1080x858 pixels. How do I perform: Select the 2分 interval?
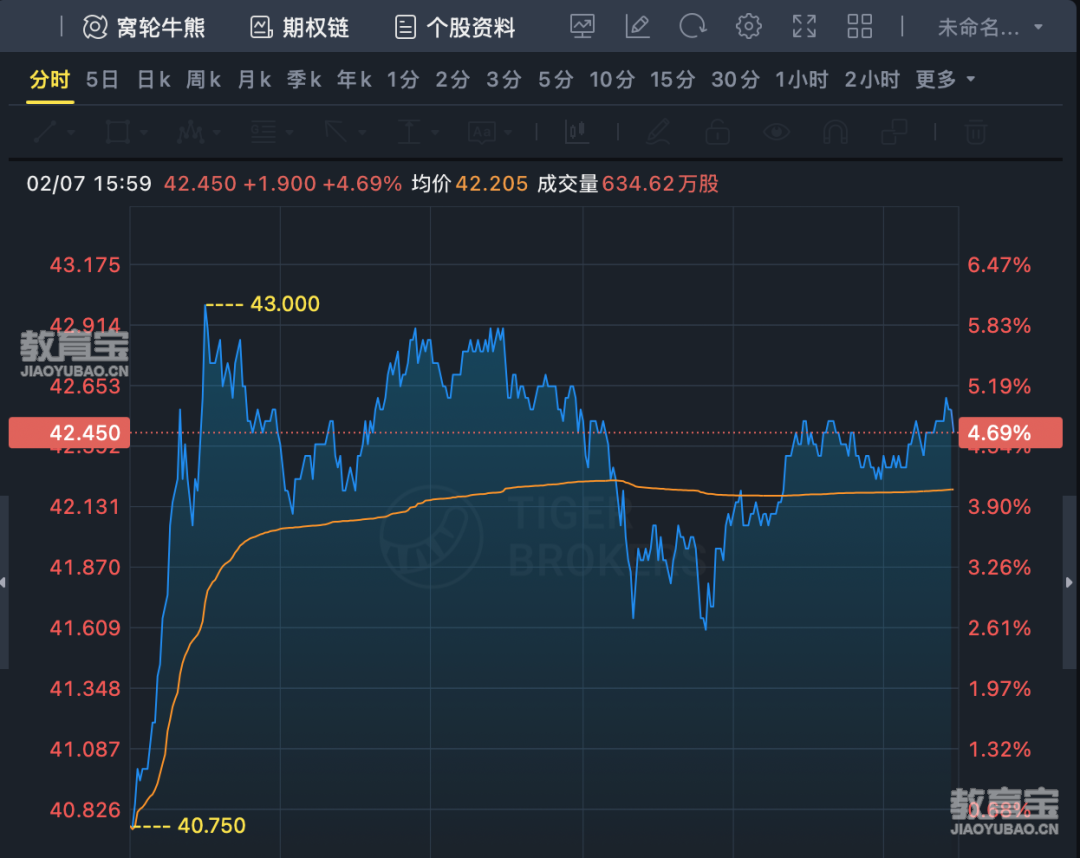click(x=453, y=80)
